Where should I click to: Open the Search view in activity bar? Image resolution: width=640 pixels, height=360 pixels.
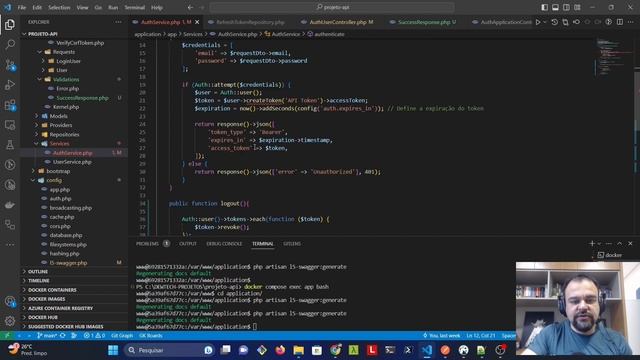point(10,44)
